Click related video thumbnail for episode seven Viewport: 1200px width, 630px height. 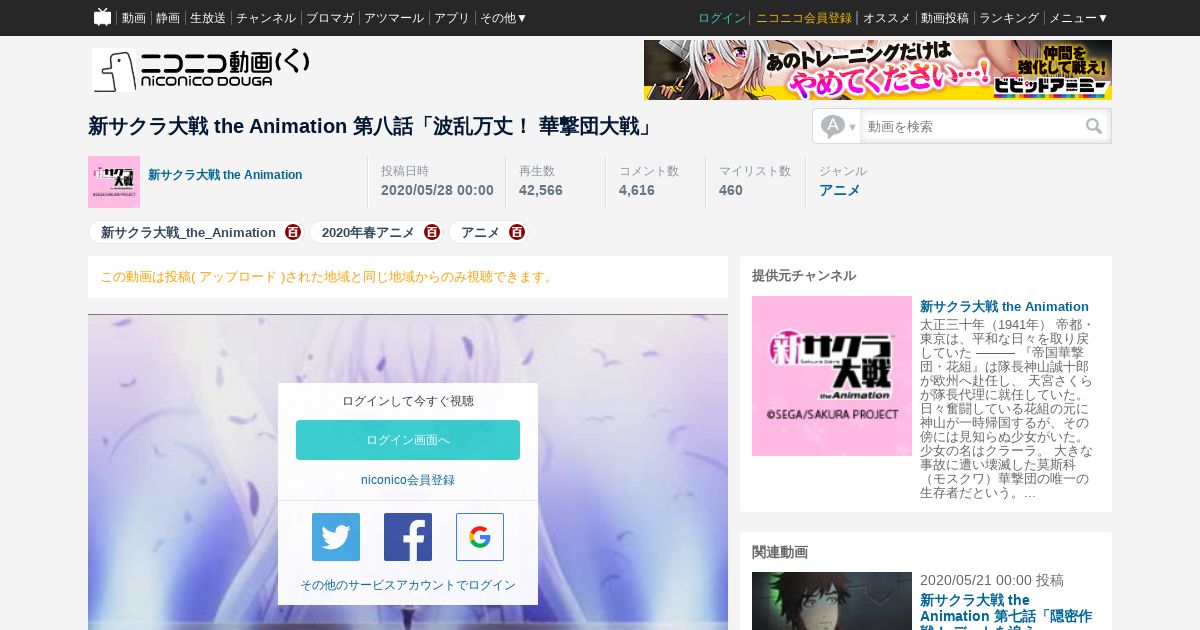(x=832, y=601)
